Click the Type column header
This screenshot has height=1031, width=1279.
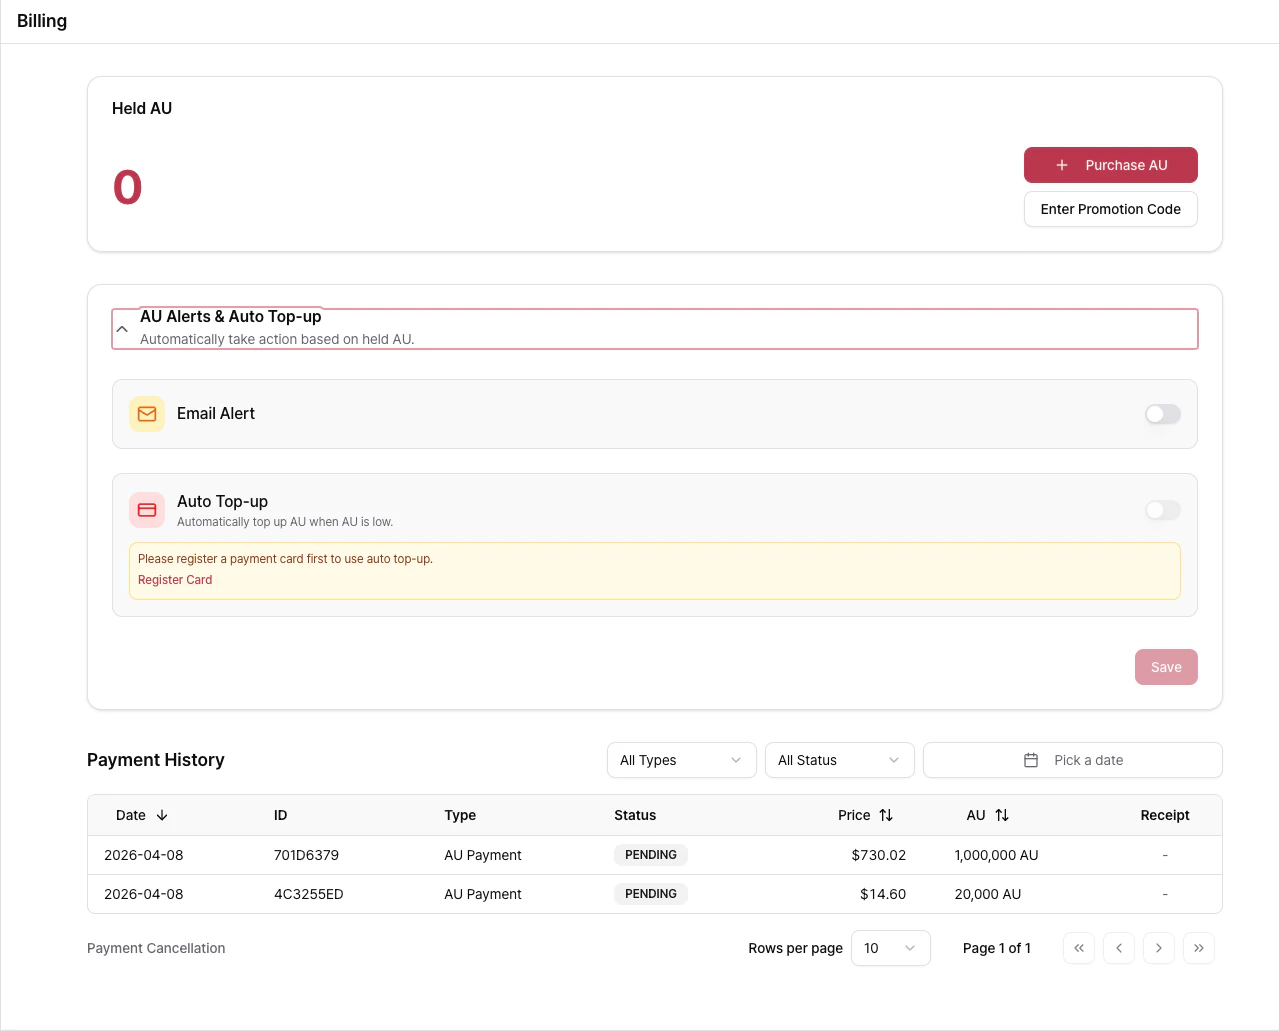click(460, 815)
